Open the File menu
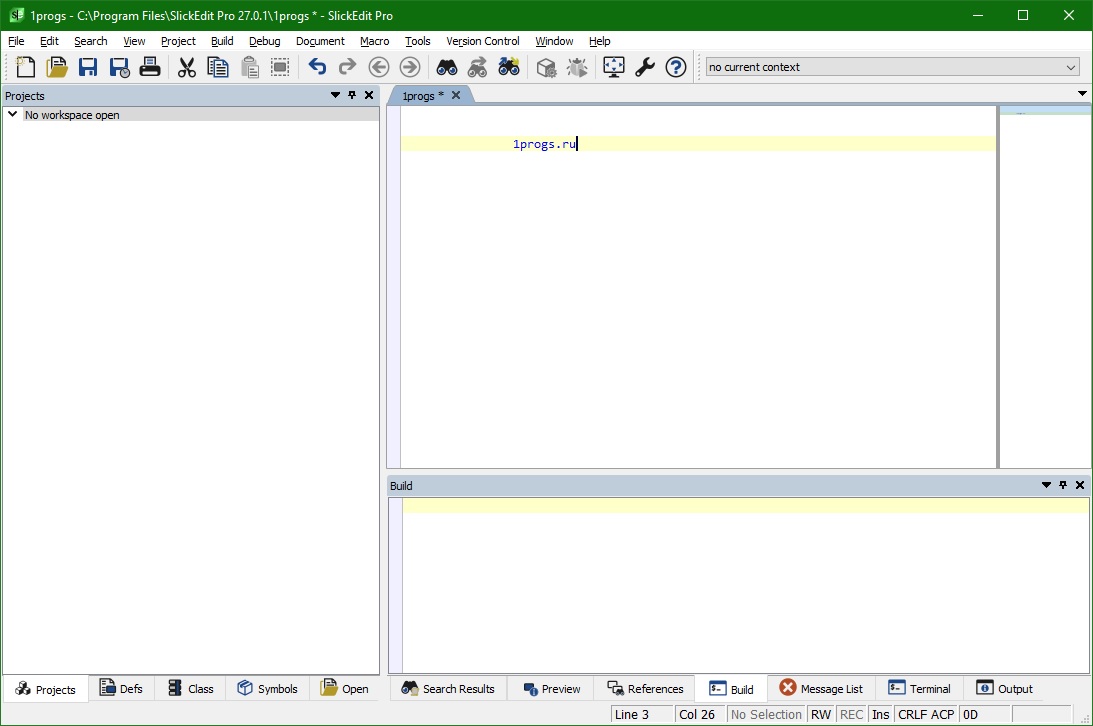This screenshot has width=1093, height=726. click(16, 41)
